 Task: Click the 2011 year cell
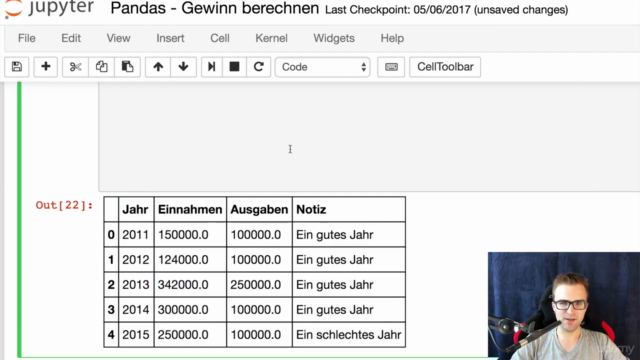pos(136,235)
